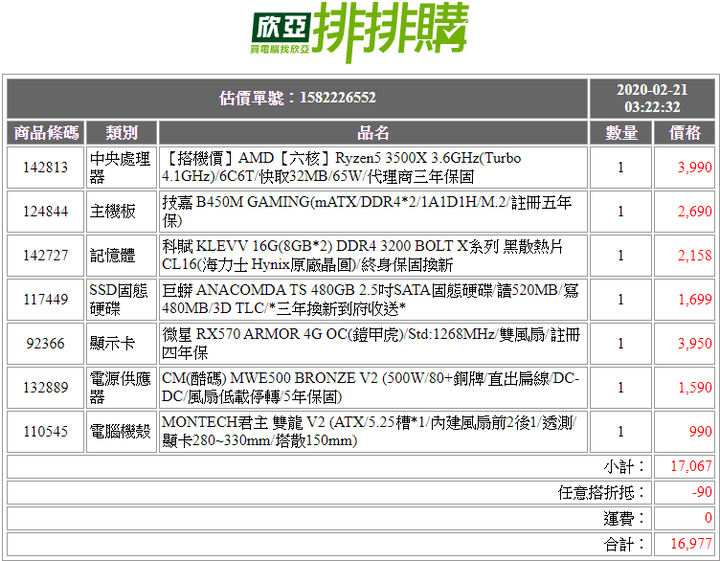Select quote number 1582226552 header
This screenshot has width=720, height=561.
tap(297, 98)
